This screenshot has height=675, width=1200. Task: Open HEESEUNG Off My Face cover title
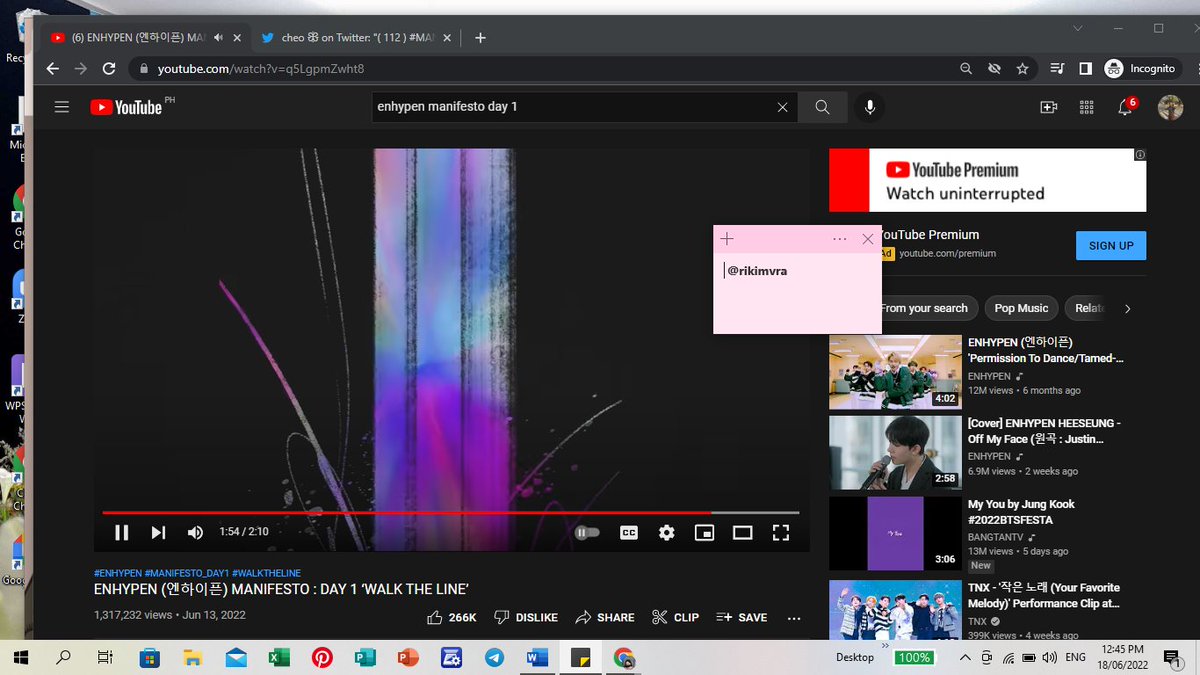(x=1044, y=431)
